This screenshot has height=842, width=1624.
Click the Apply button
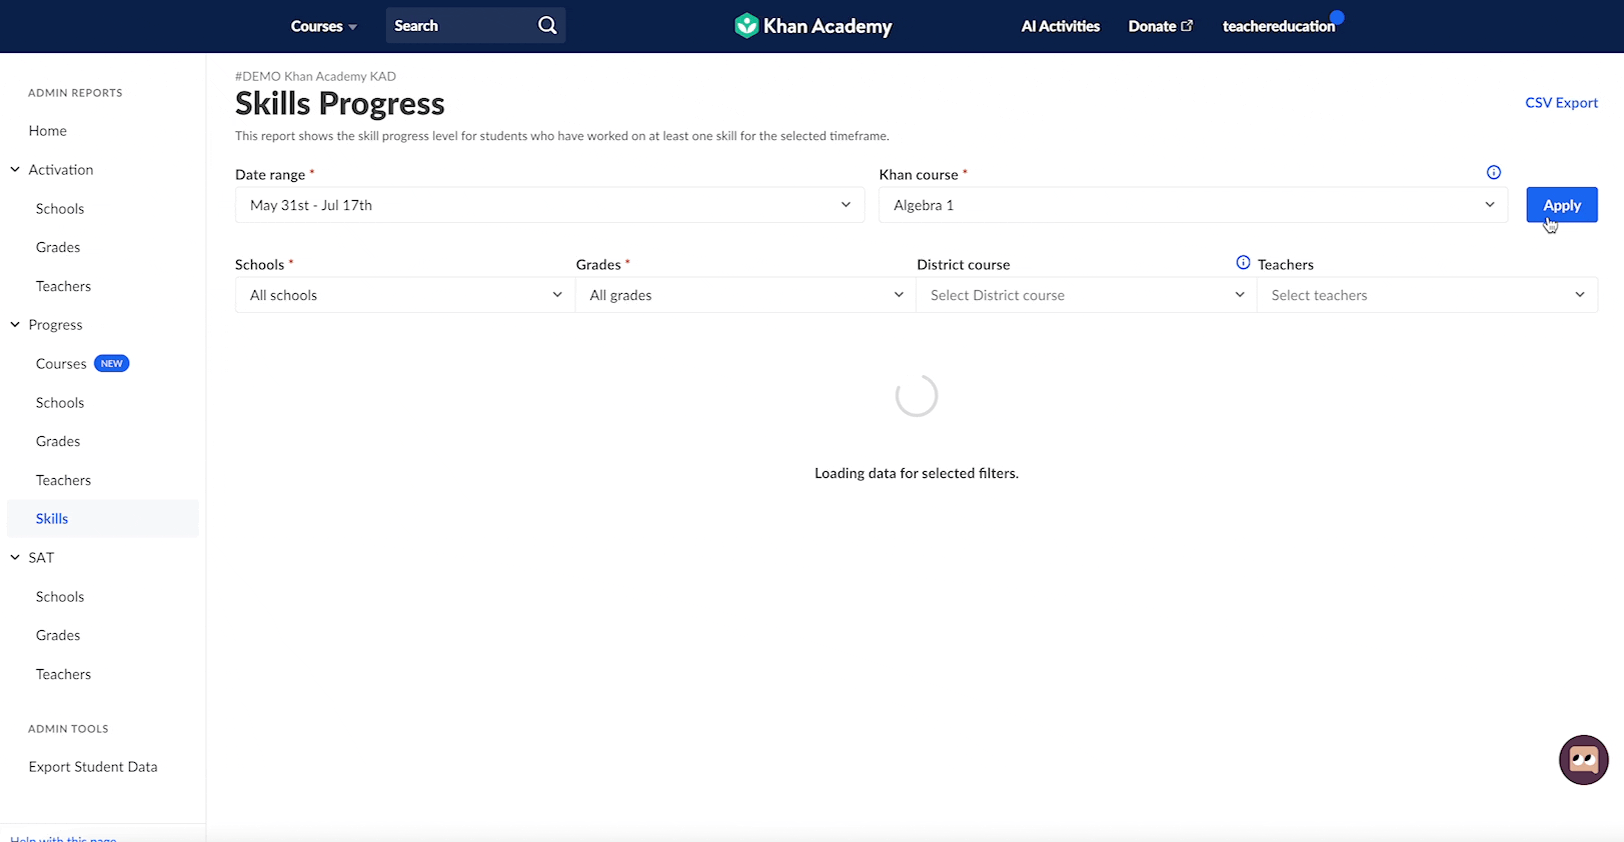1562,205
